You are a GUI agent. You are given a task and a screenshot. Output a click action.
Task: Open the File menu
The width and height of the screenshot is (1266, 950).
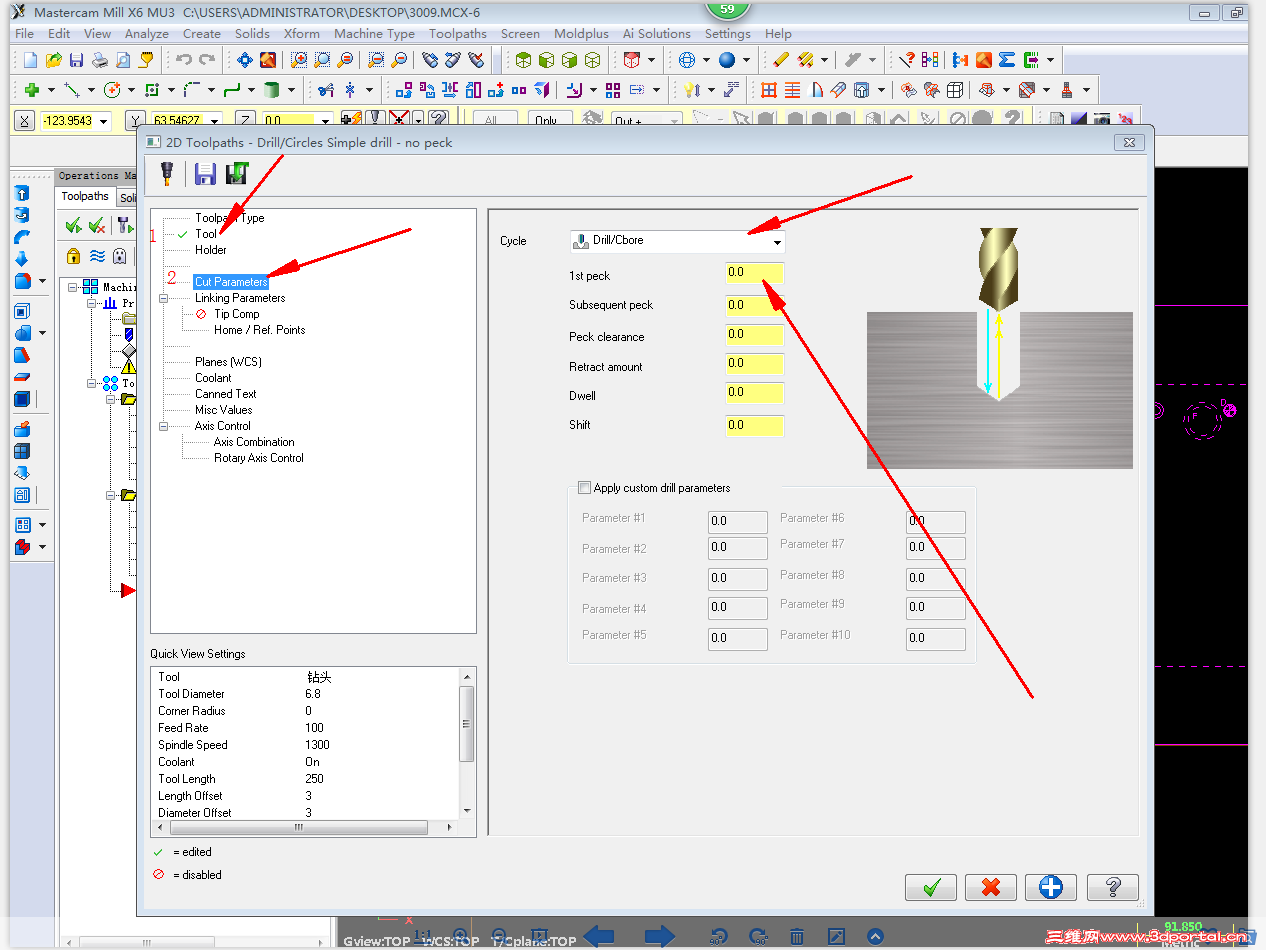coord(25,33)
